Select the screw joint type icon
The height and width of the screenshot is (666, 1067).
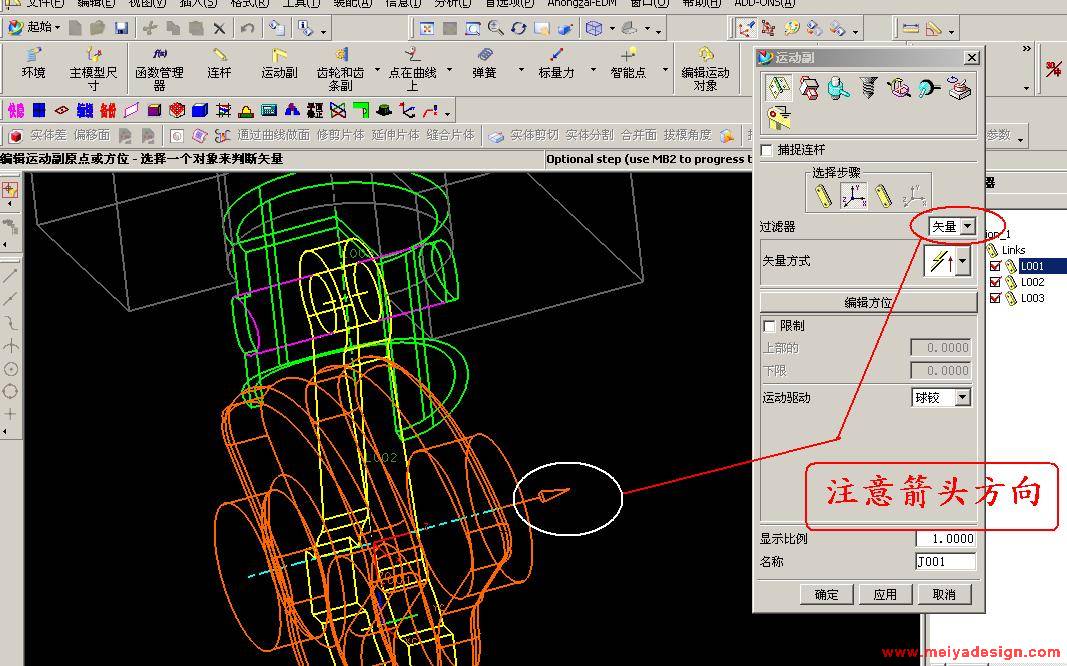click(868, 88)
